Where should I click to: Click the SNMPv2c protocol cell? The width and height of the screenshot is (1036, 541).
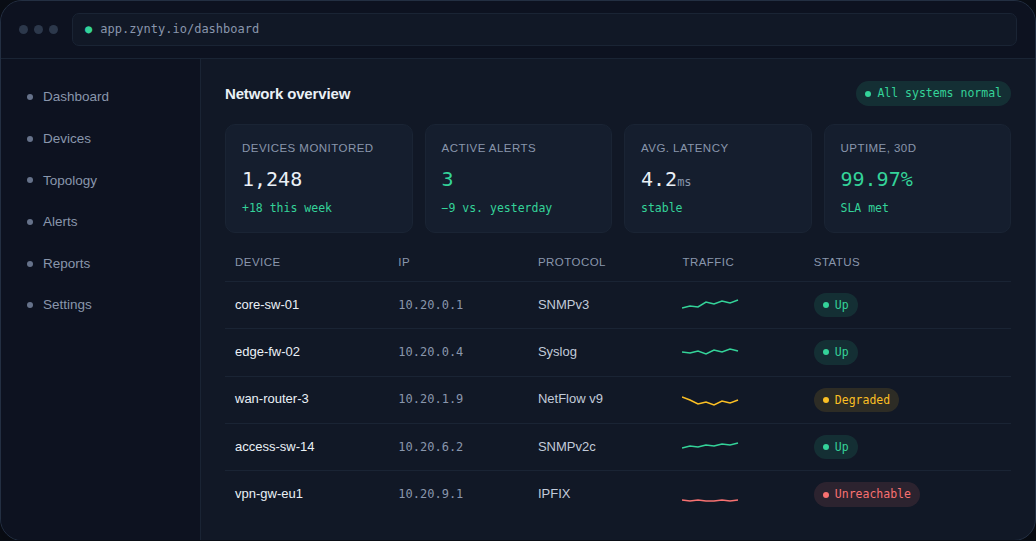coord(567,447)
